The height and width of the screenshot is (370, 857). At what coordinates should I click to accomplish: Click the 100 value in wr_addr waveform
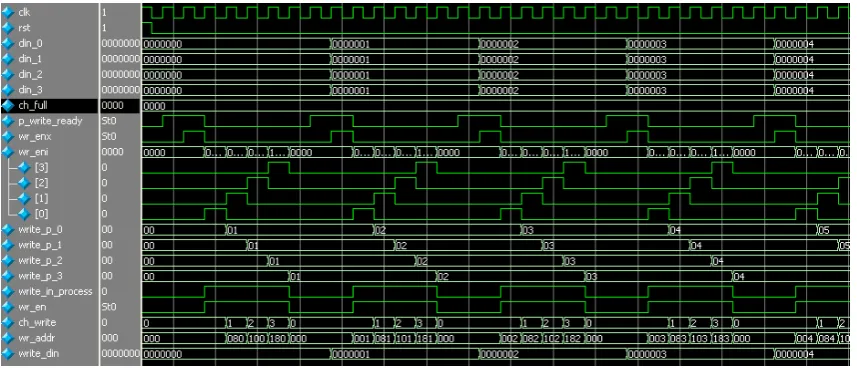[x=258, y=338]
